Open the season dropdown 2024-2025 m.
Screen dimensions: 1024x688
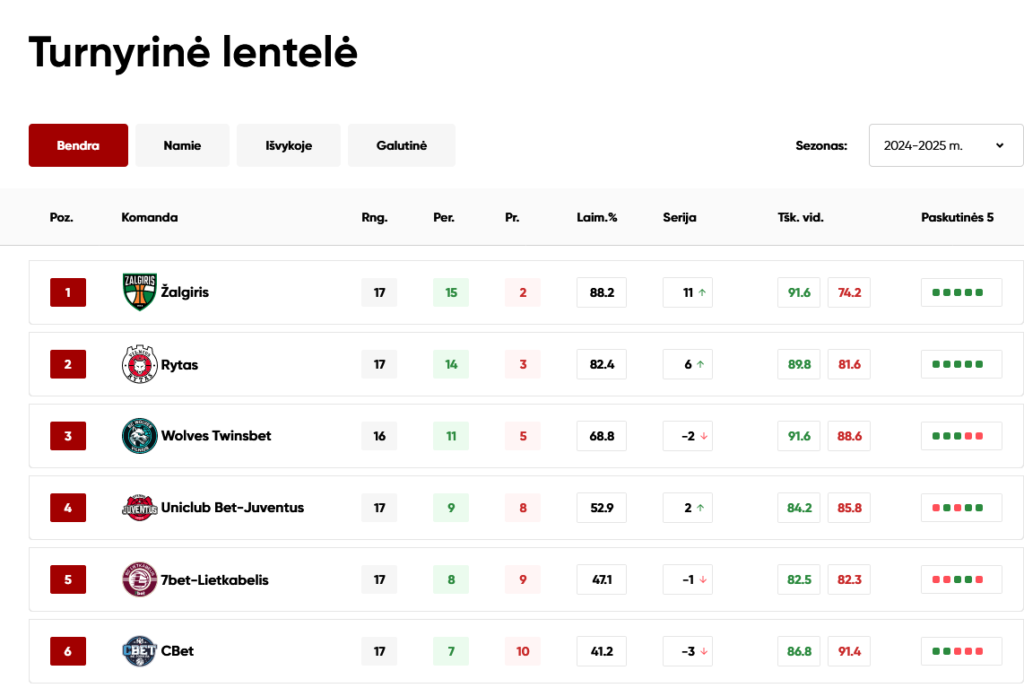(x=946, y=146)
